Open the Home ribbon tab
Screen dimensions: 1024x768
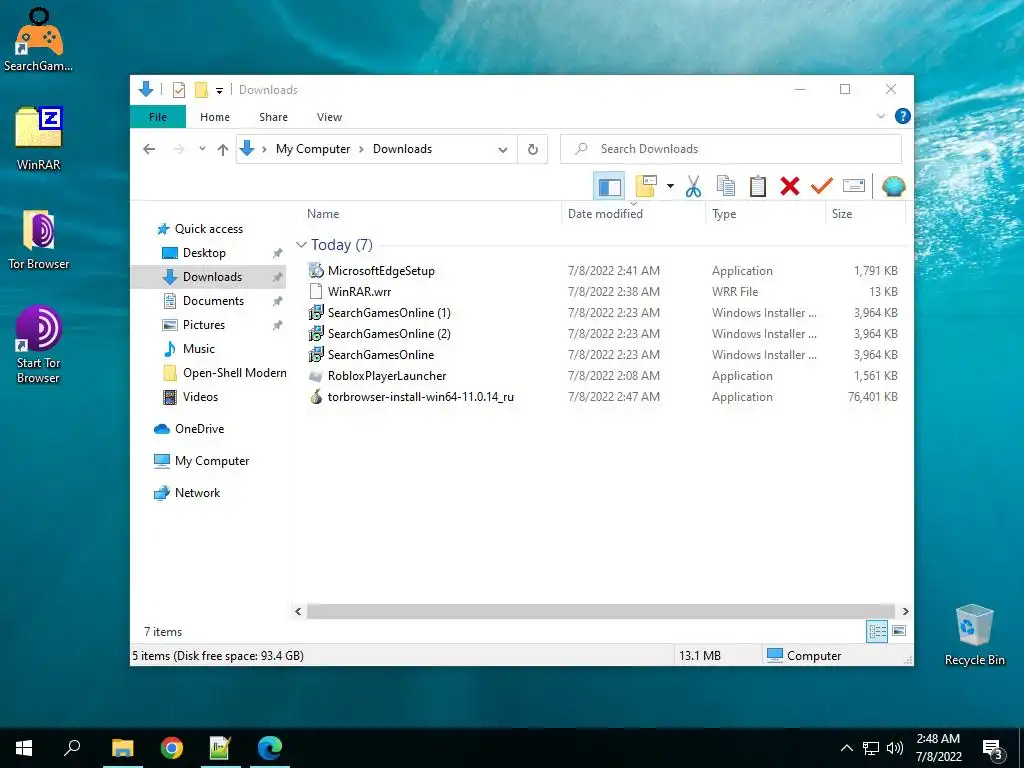click(x=215, y=117)
